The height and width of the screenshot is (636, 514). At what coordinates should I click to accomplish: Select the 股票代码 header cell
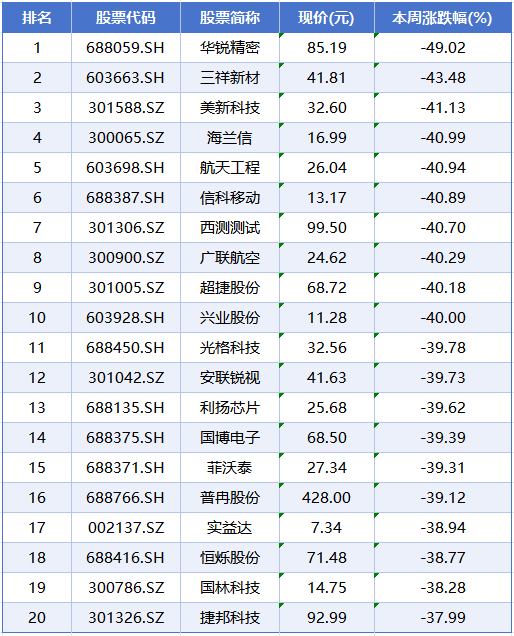[x=126, y=17]
